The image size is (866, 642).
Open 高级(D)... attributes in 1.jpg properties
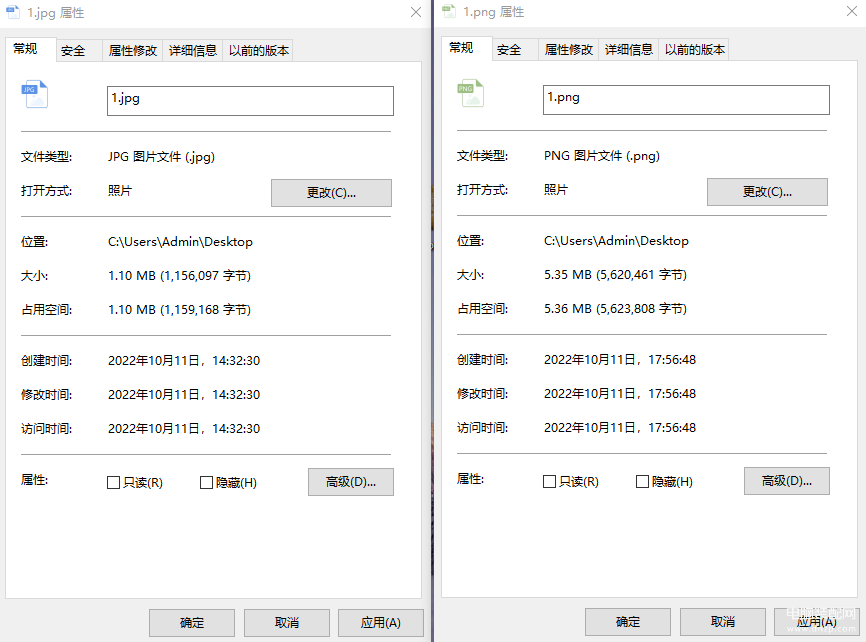coord(351,482)
